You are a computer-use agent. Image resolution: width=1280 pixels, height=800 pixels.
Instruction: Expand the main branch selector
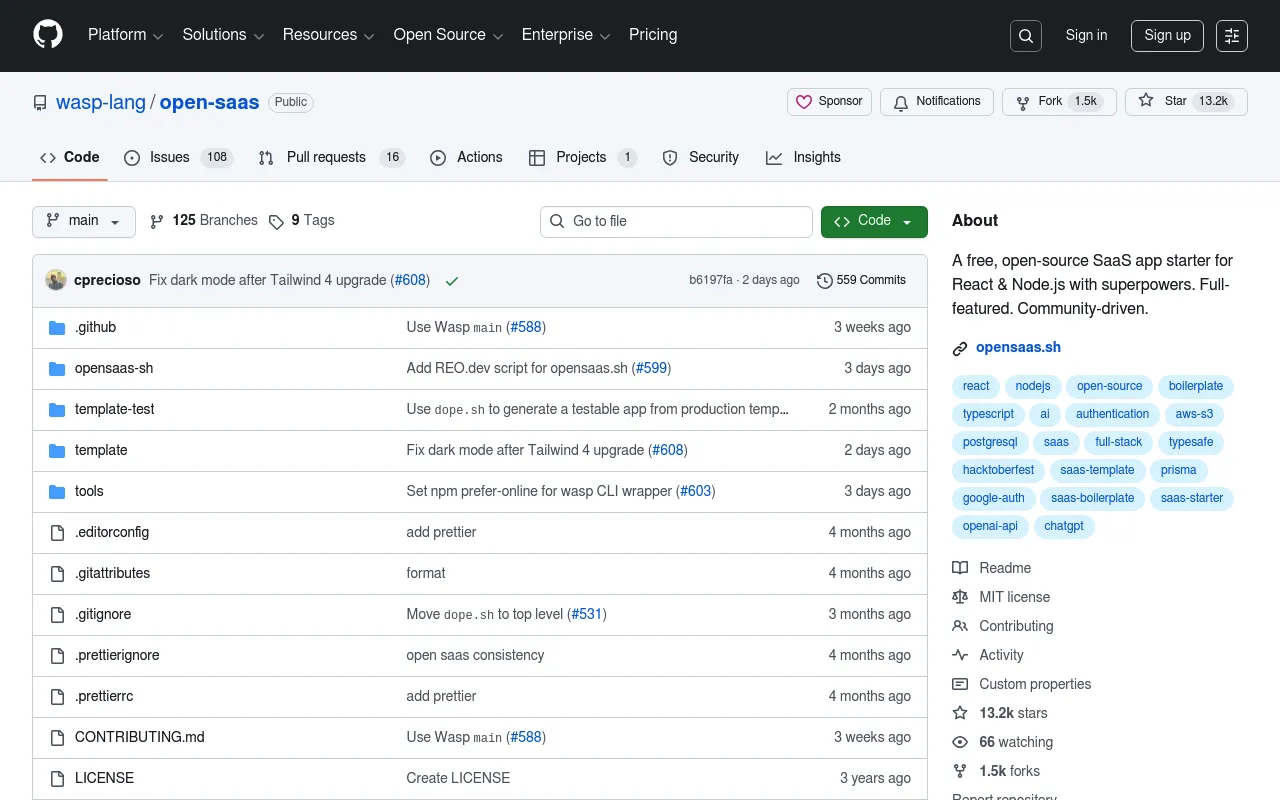point(83,221)
